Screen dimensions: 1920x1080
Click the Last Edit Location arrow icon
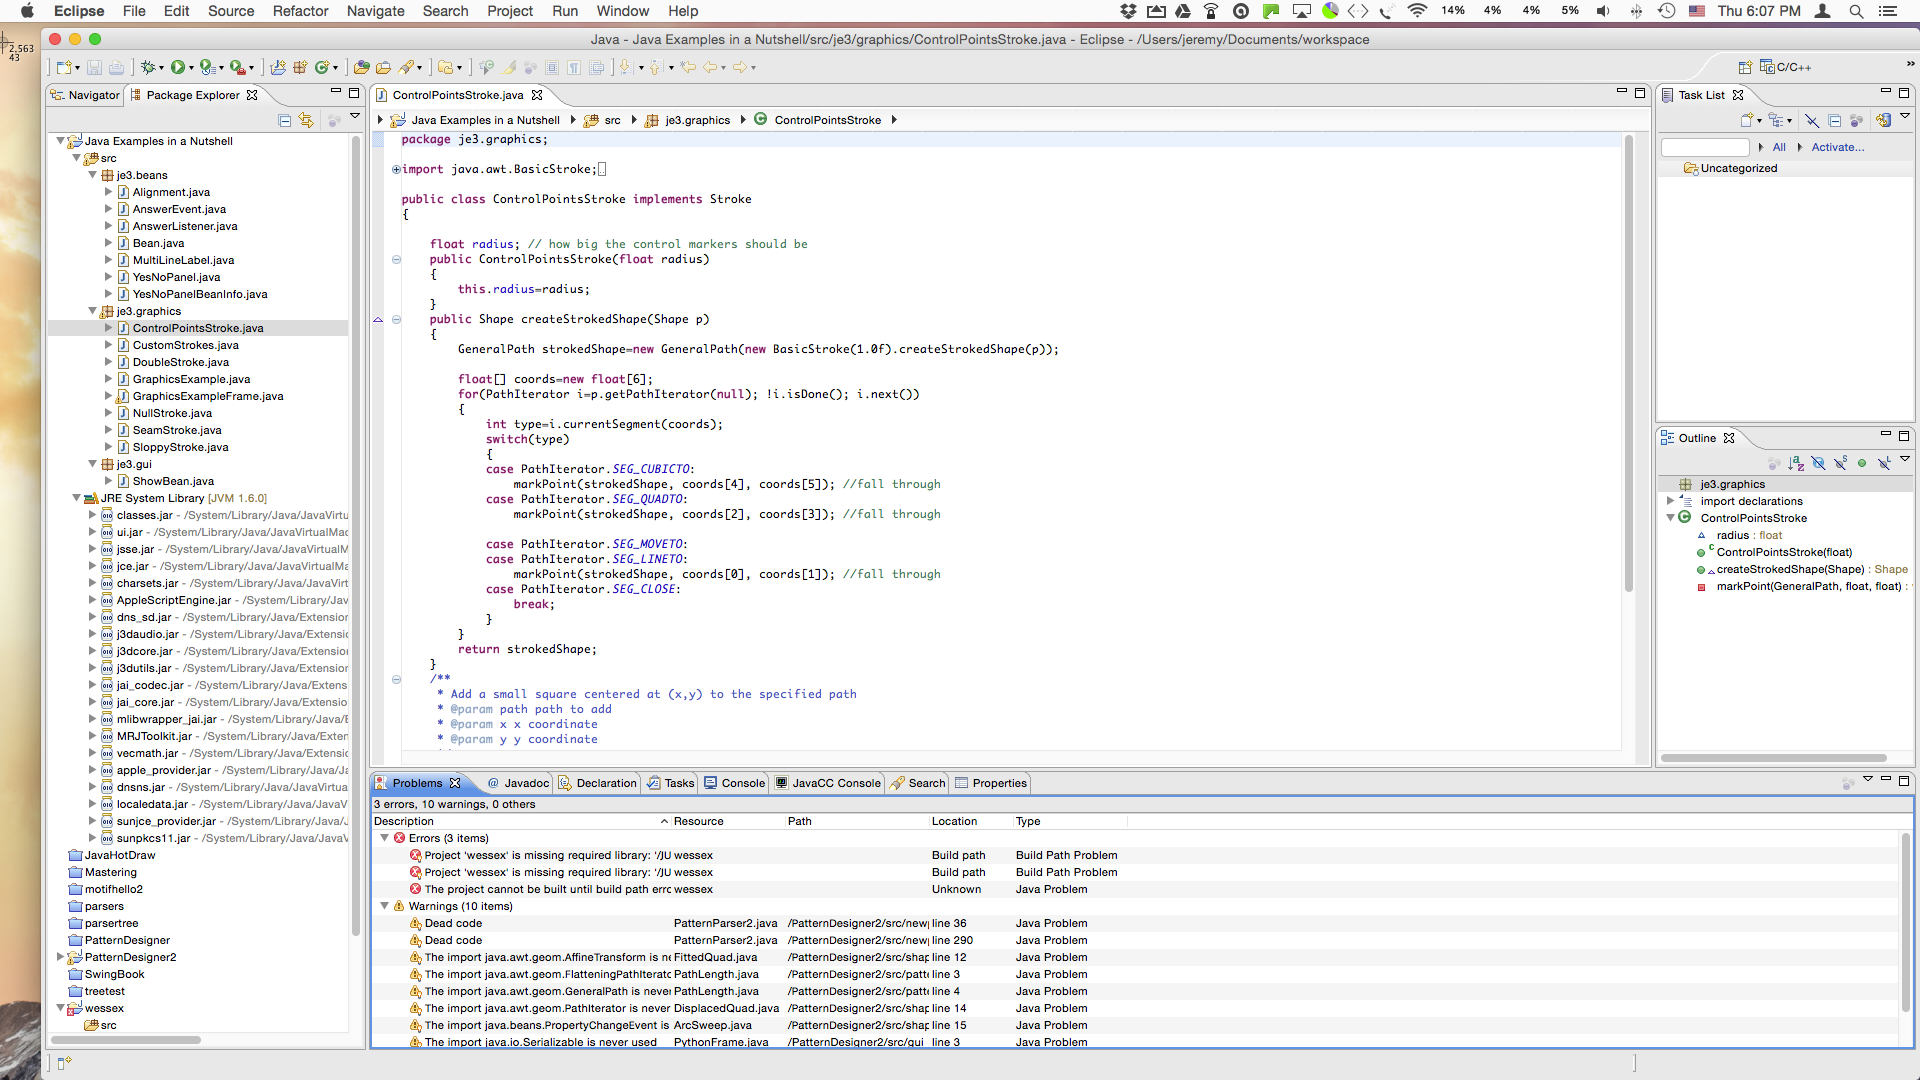(688, 67)
